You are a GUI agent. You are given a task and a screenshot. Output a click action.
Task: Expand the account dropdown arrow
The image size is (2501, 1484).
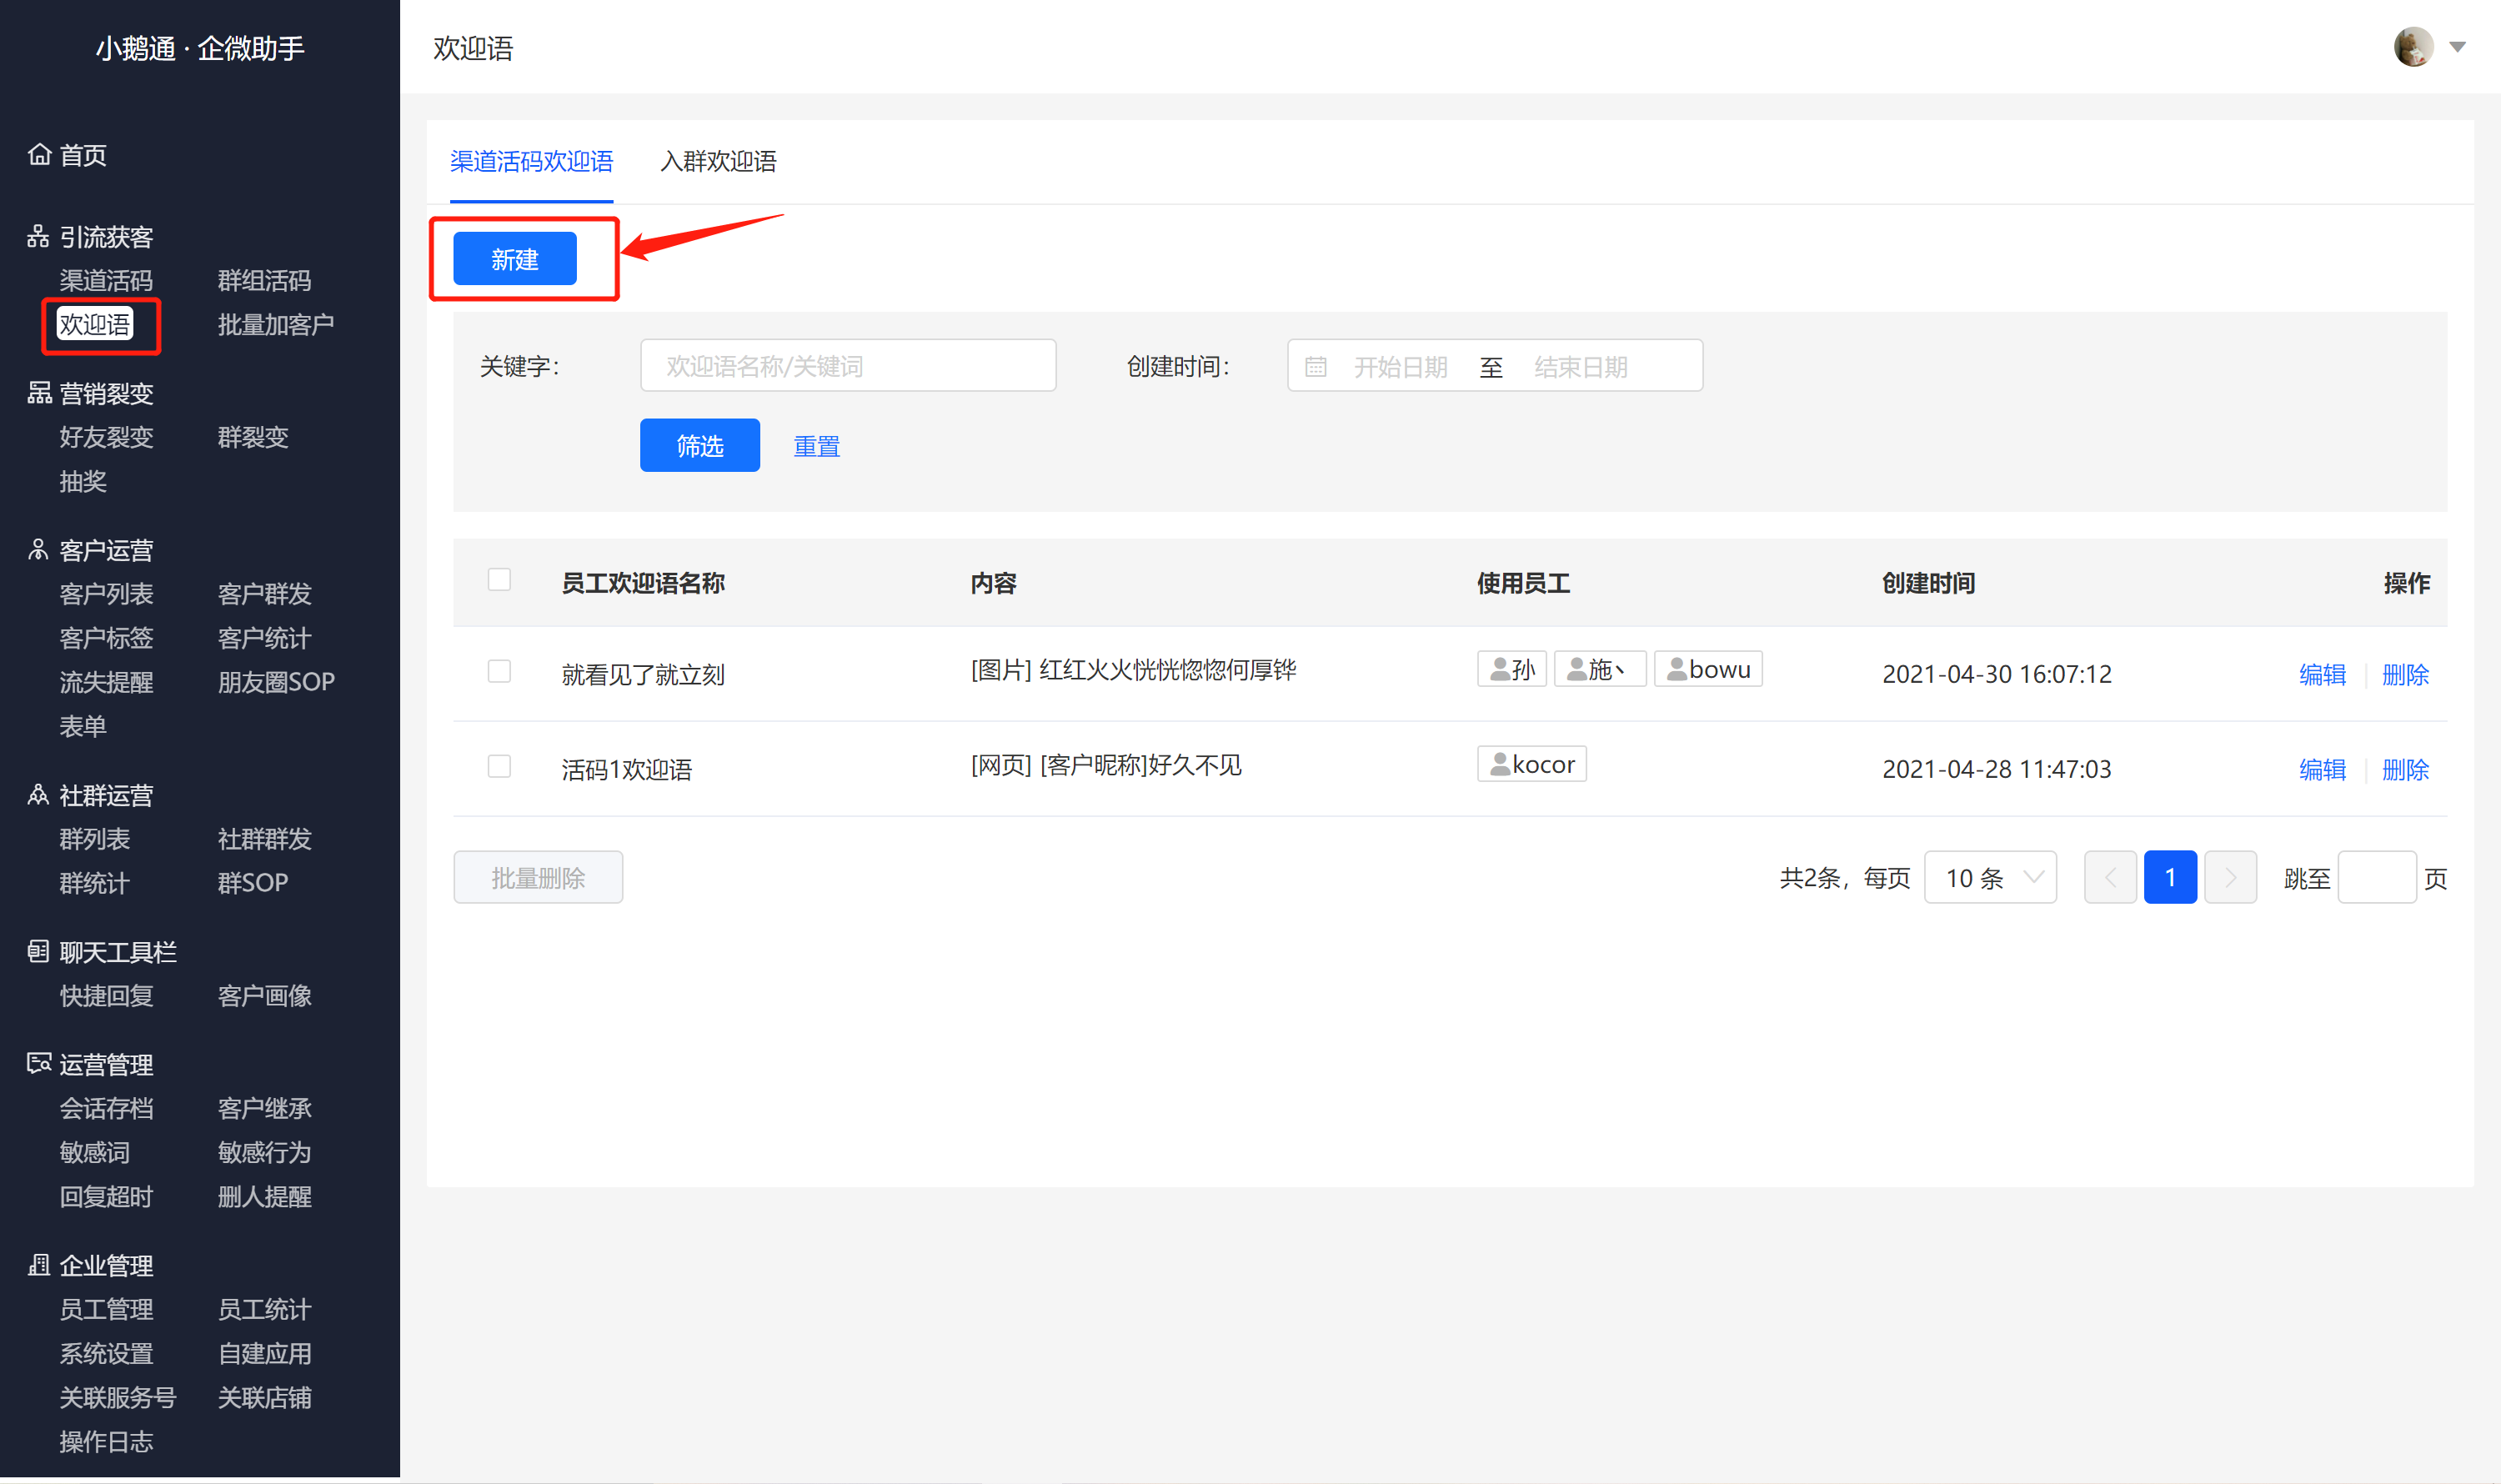(2458, 47)
